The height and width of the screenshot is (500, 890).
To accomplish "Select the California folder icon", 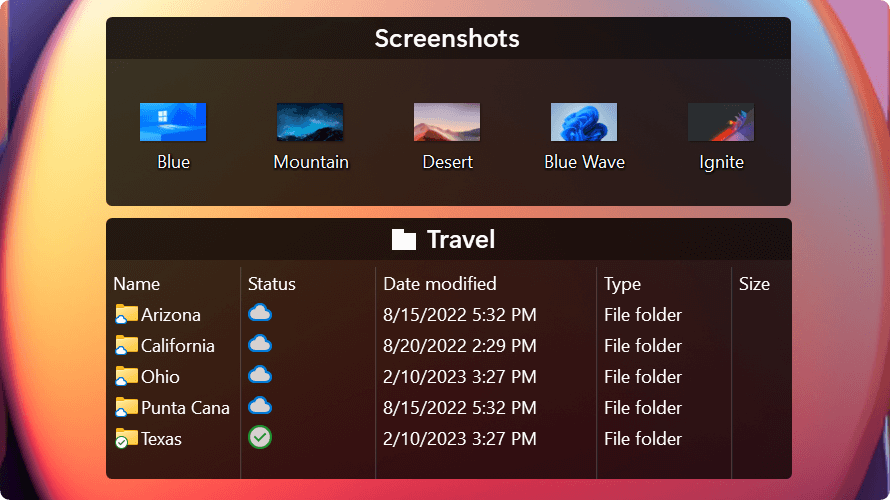I will [126, 346].
